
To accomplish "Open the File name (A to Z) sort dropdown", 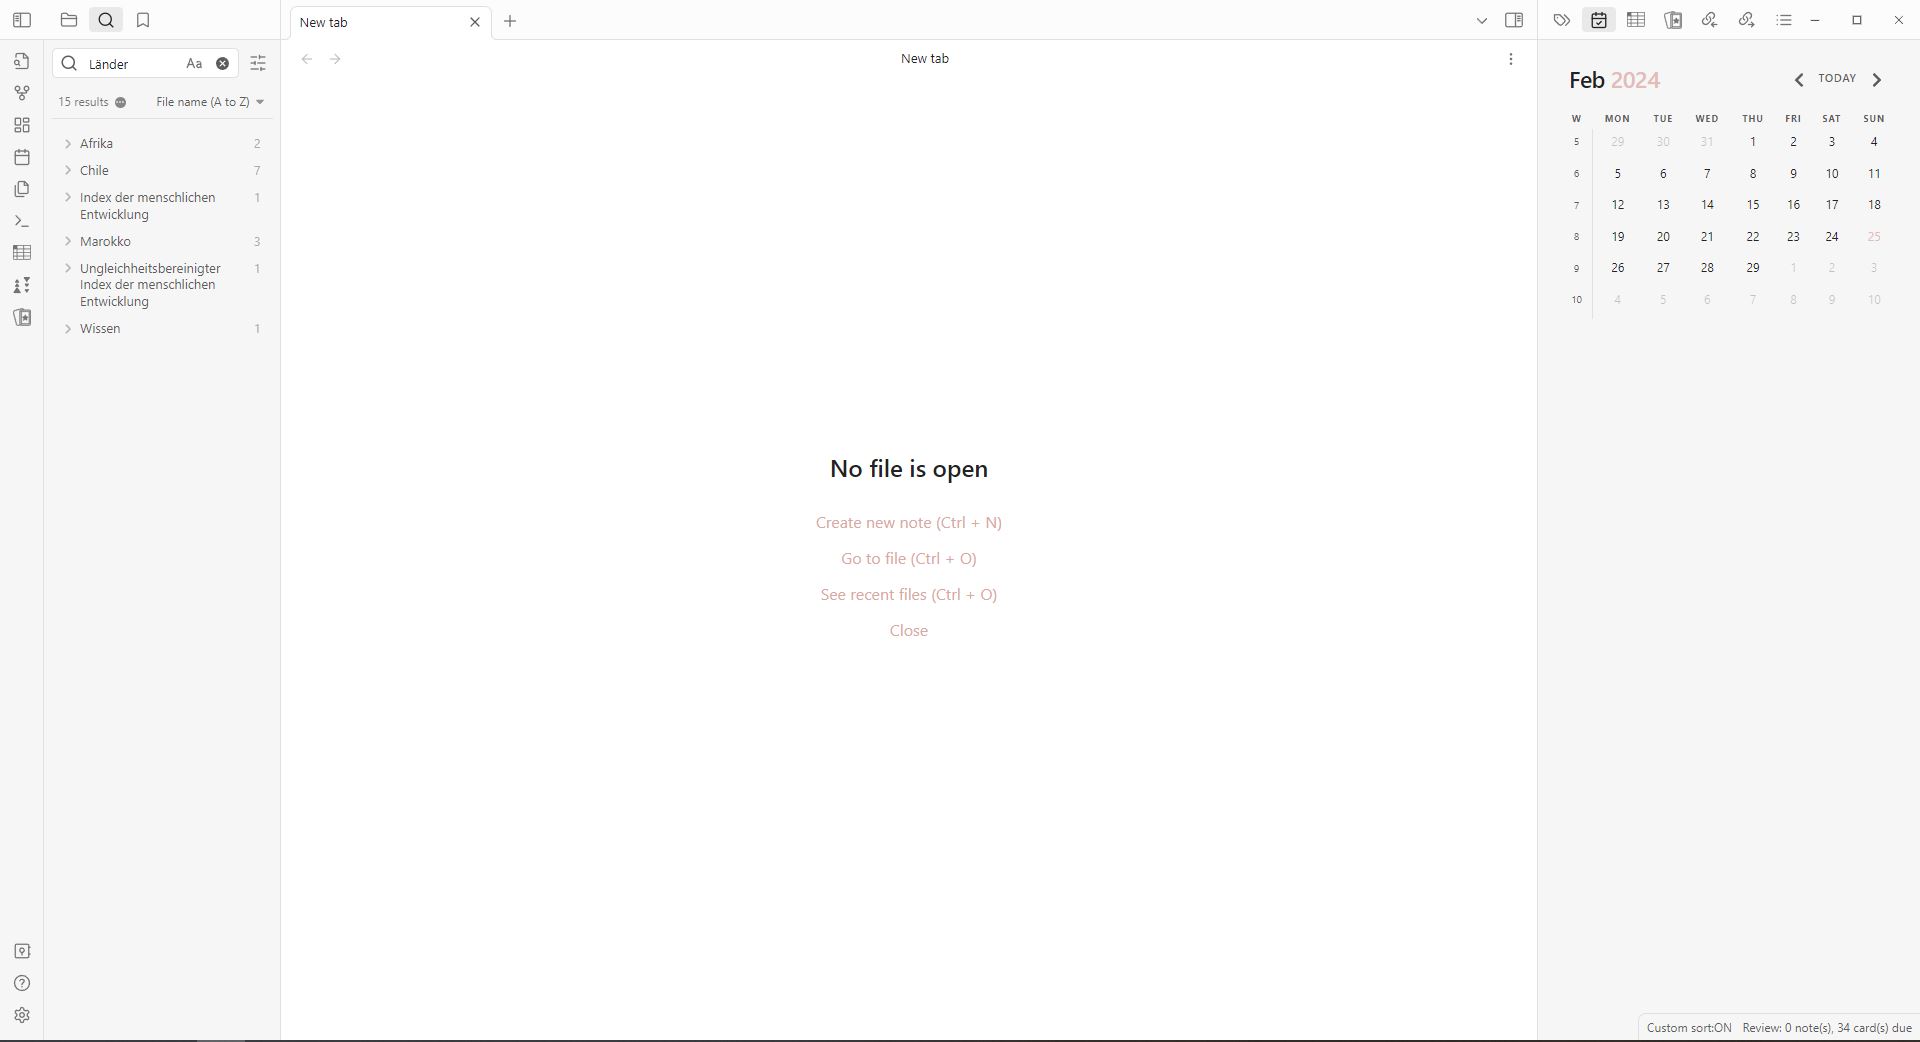I will [x=210, y=102].
